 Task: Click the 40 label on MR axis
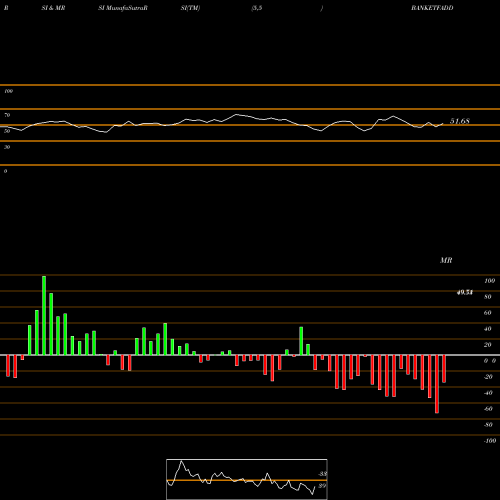pos(488,329)
